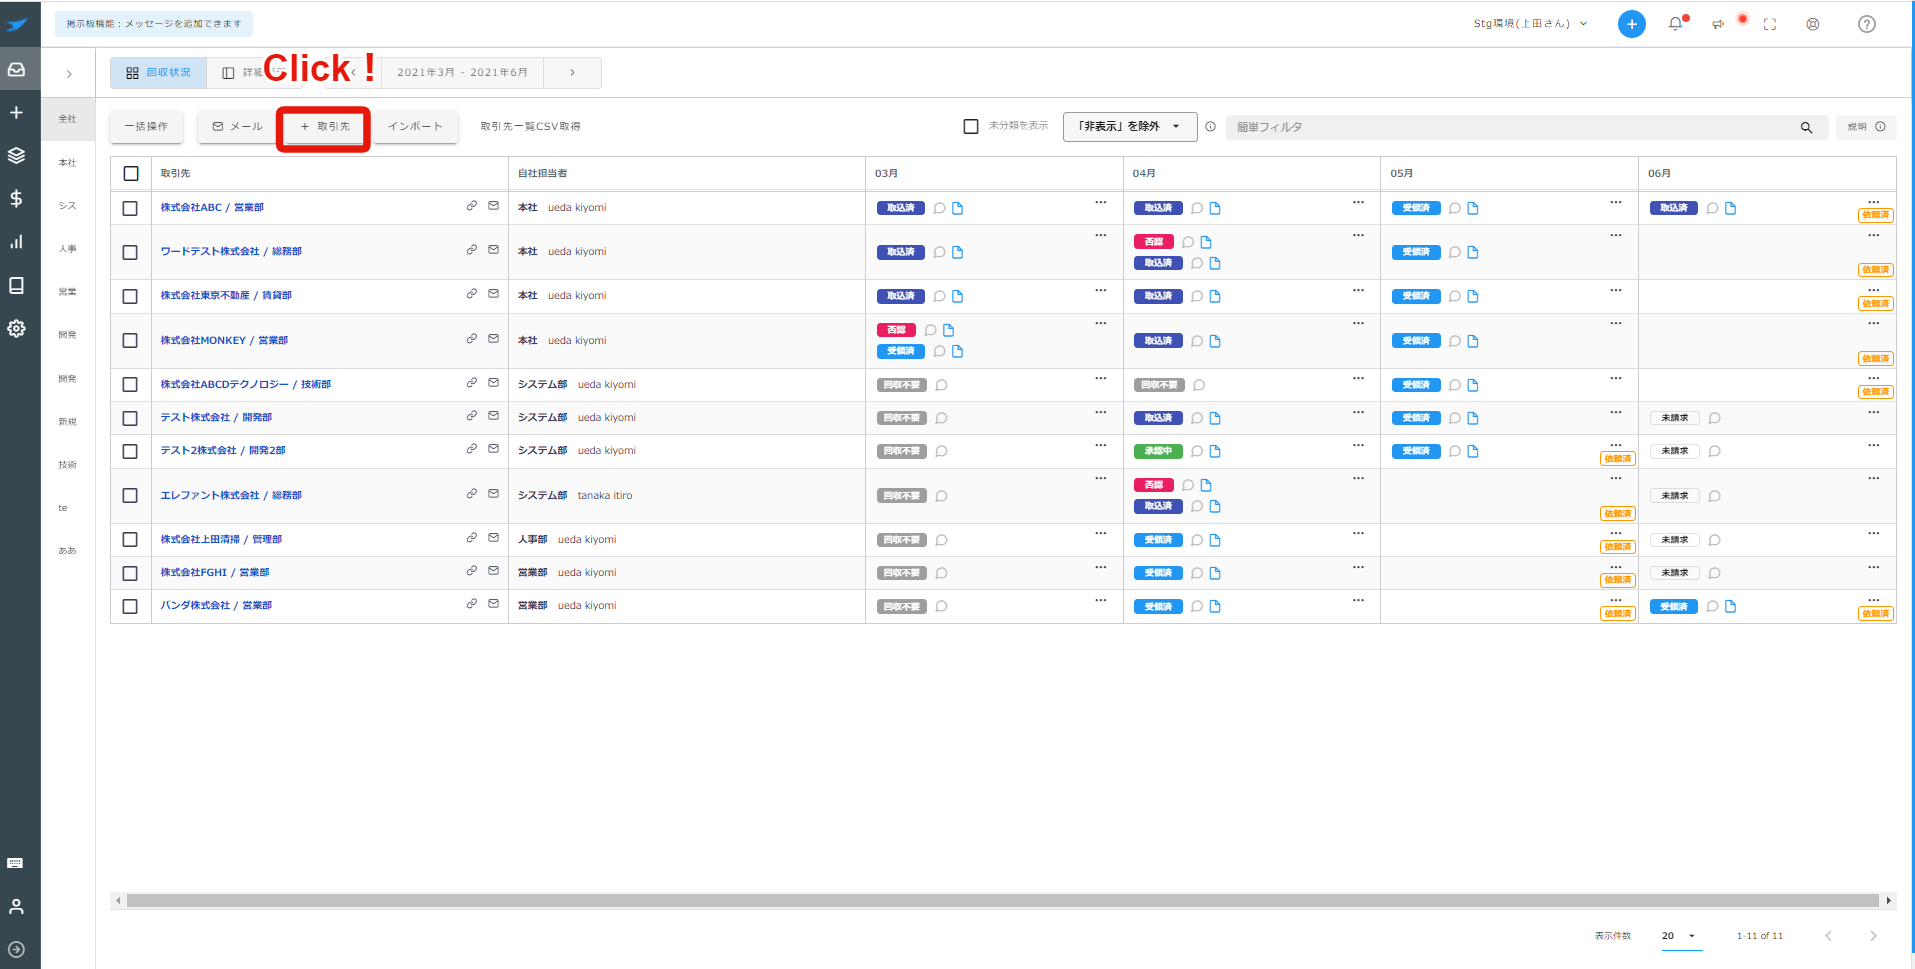Click the info icon next to exclude dropdown
Screen dimensions: 1915x969
tap(1210, 127)
